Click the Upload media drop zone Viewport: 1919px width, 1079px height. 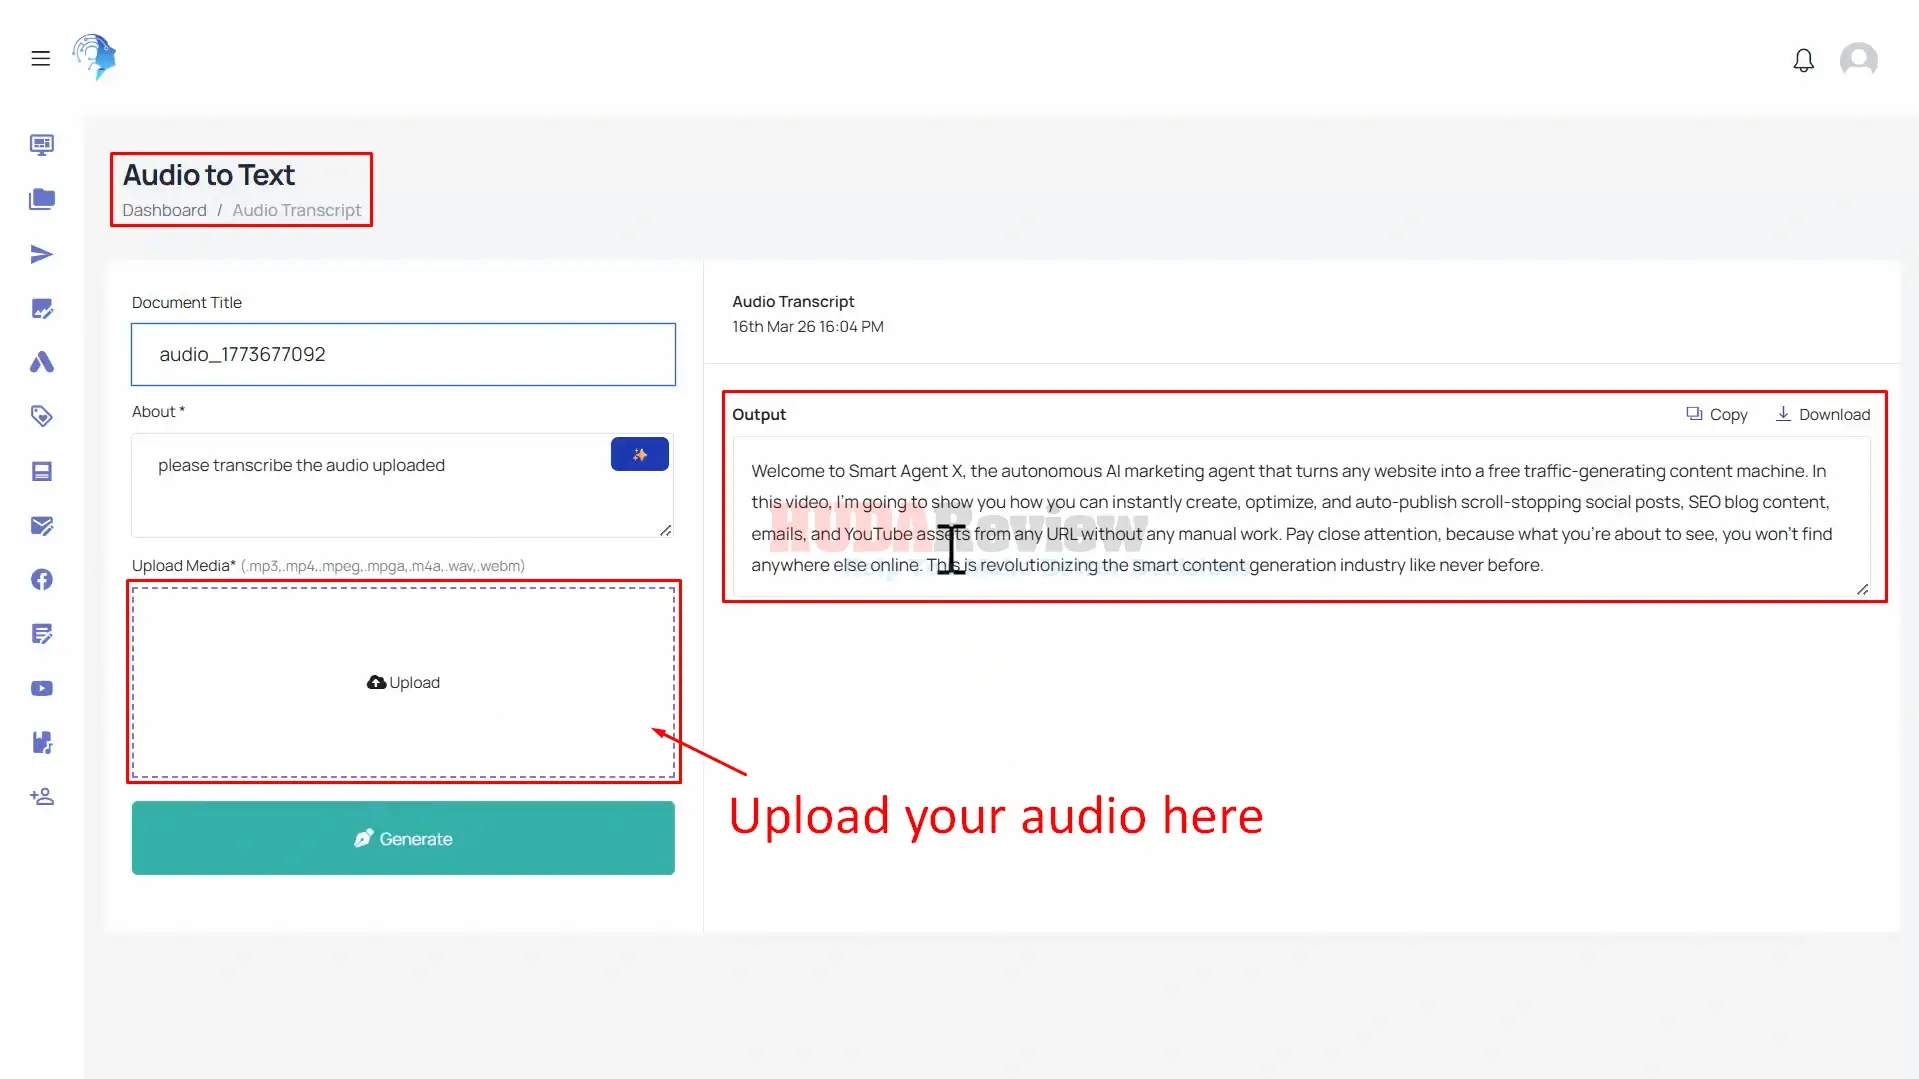pyautogui.click(x=403, y=682)
